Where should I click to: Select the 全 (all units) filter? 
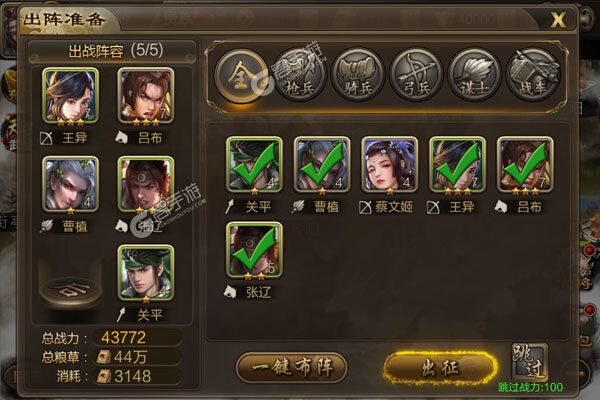tap(241, 75)
